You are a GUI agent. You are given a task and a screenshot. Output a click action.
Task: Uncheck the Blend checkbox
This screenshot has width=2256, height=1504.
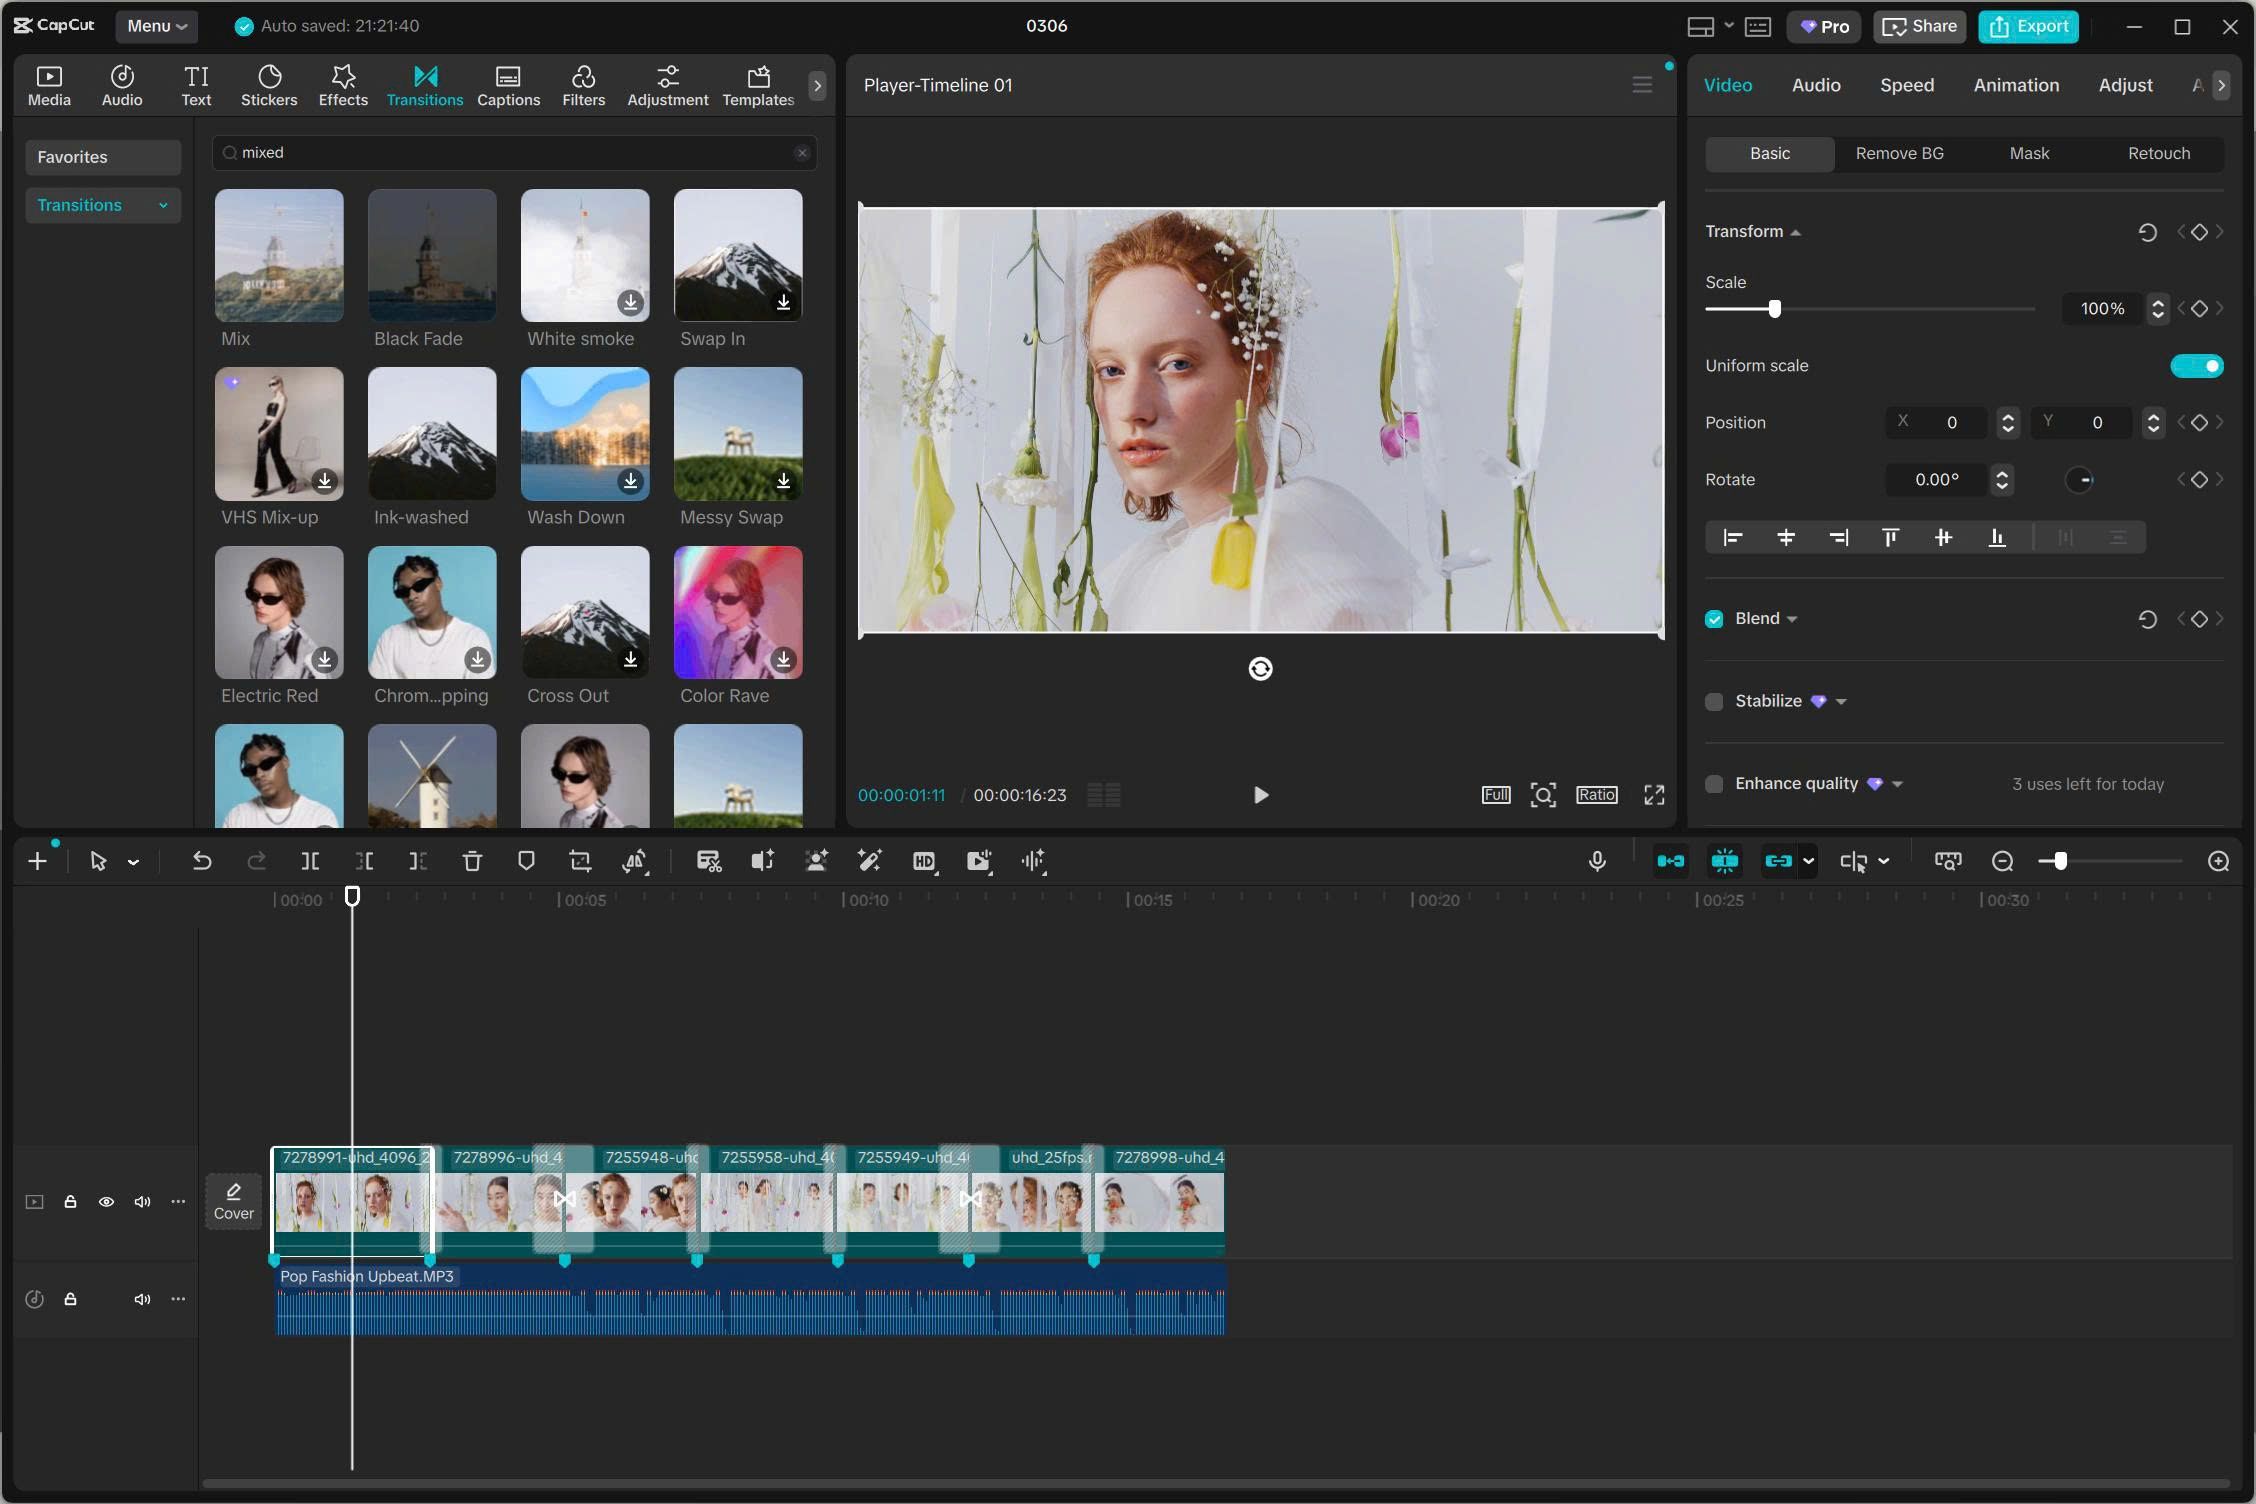pos(1714,619)
